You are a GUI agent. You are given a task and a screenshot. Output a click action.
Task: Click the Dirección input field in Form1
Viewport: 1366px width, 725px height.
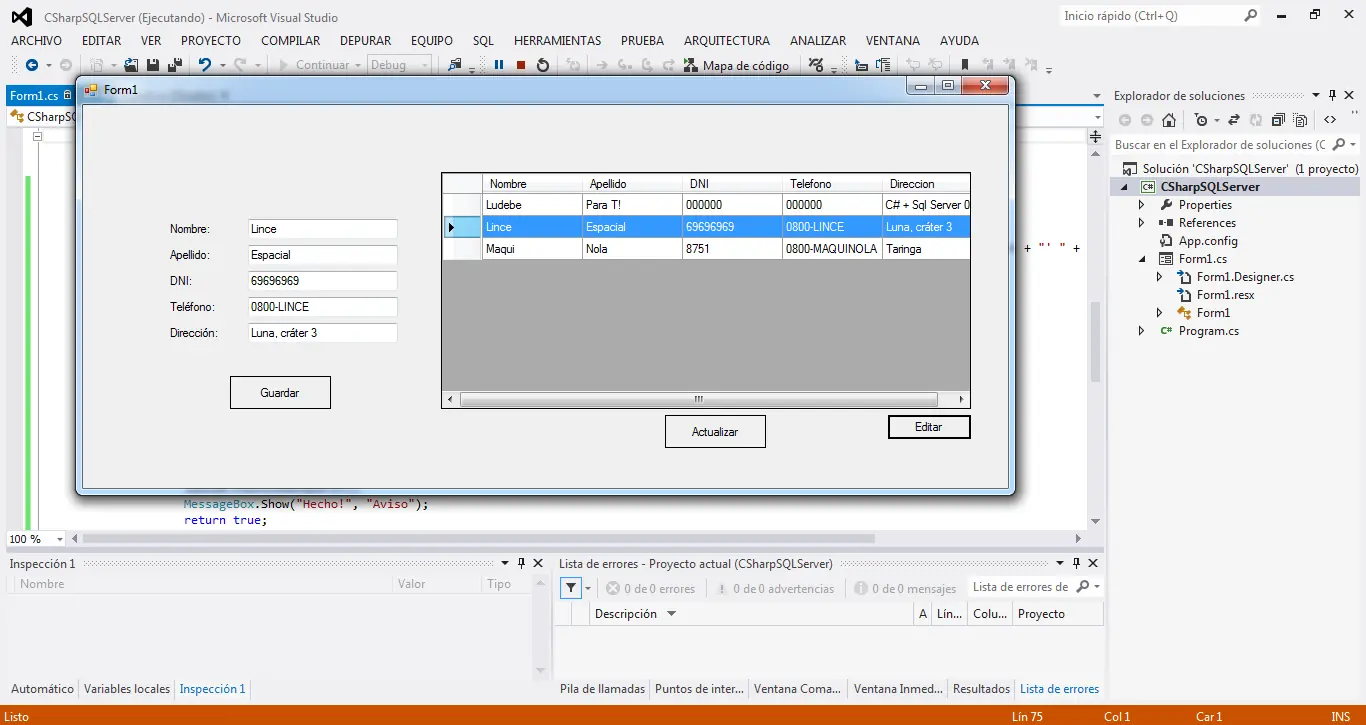tap(322, 333)
